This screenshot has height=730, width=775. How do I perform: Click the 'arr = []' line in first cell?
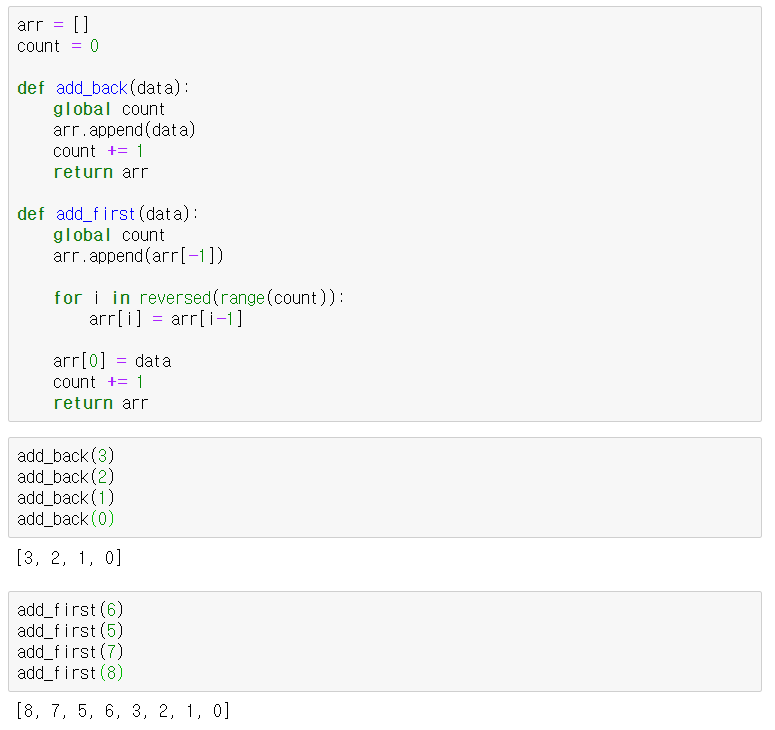(53, 25)
